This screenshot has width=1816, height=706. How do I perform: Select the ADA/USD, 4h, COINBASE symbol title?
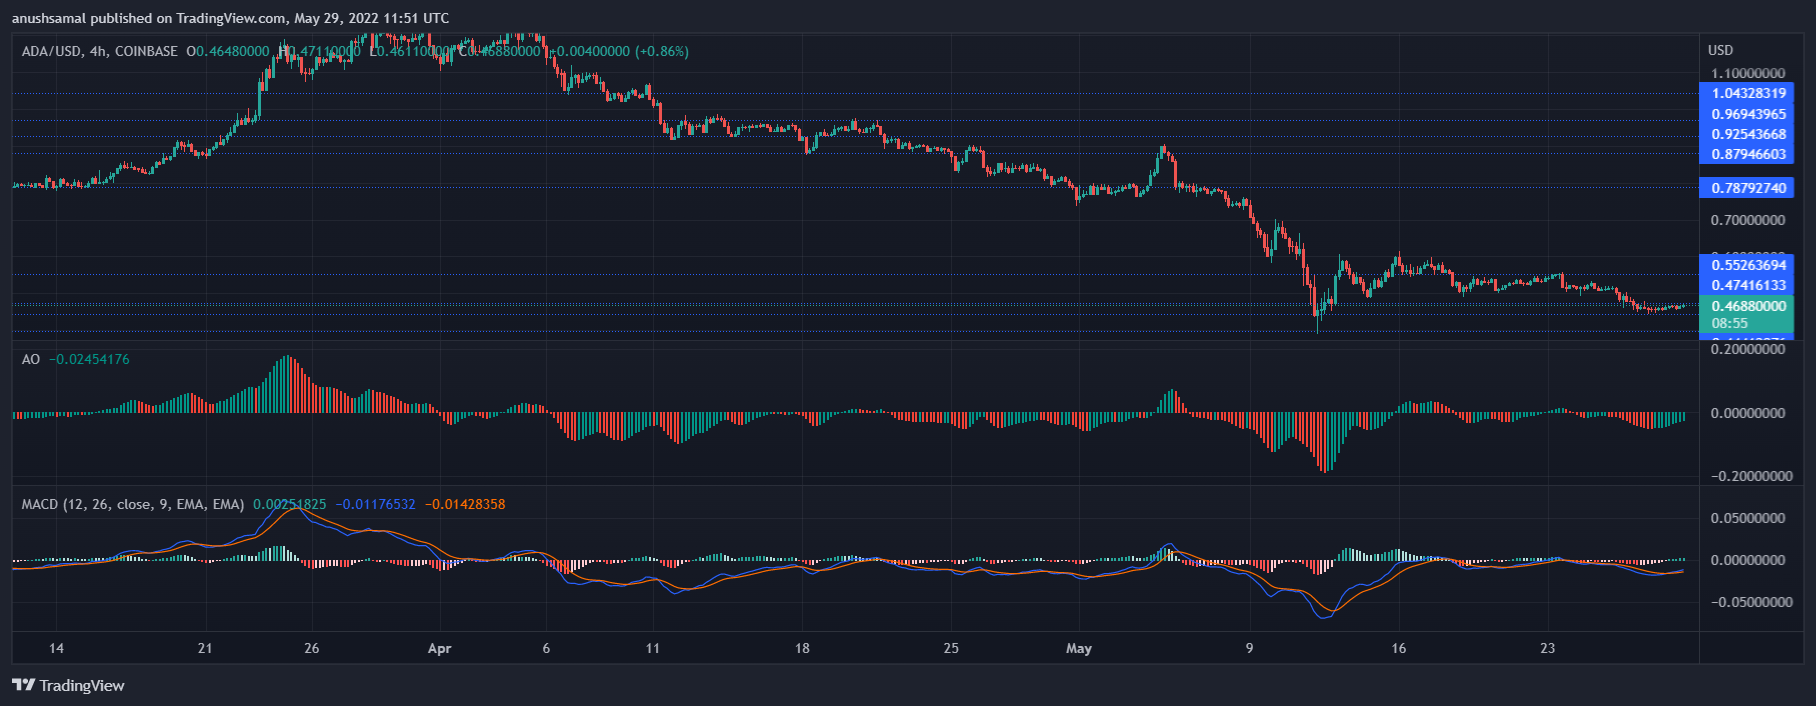(100, 51)
